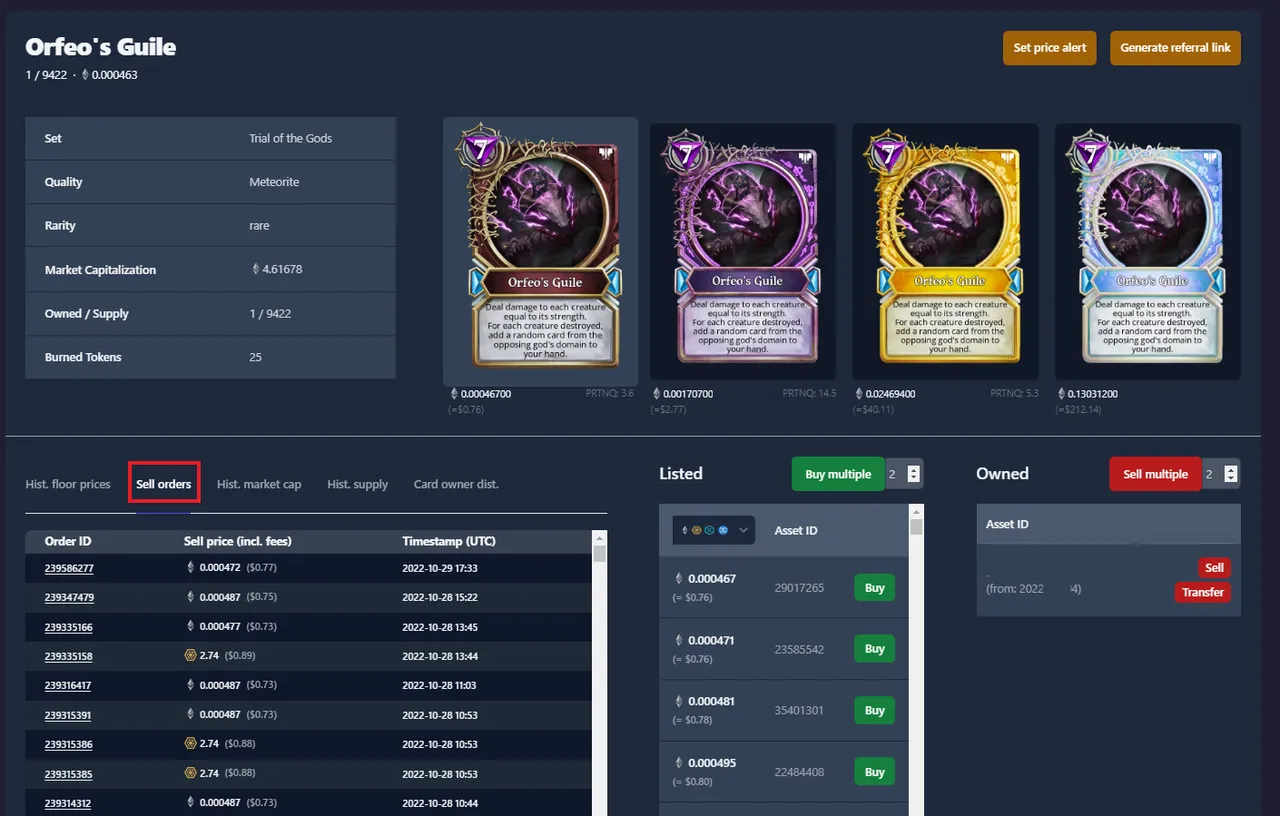Click the green Buy multiple button
Screen dimensions: 1280x816
tap(838, 474)
